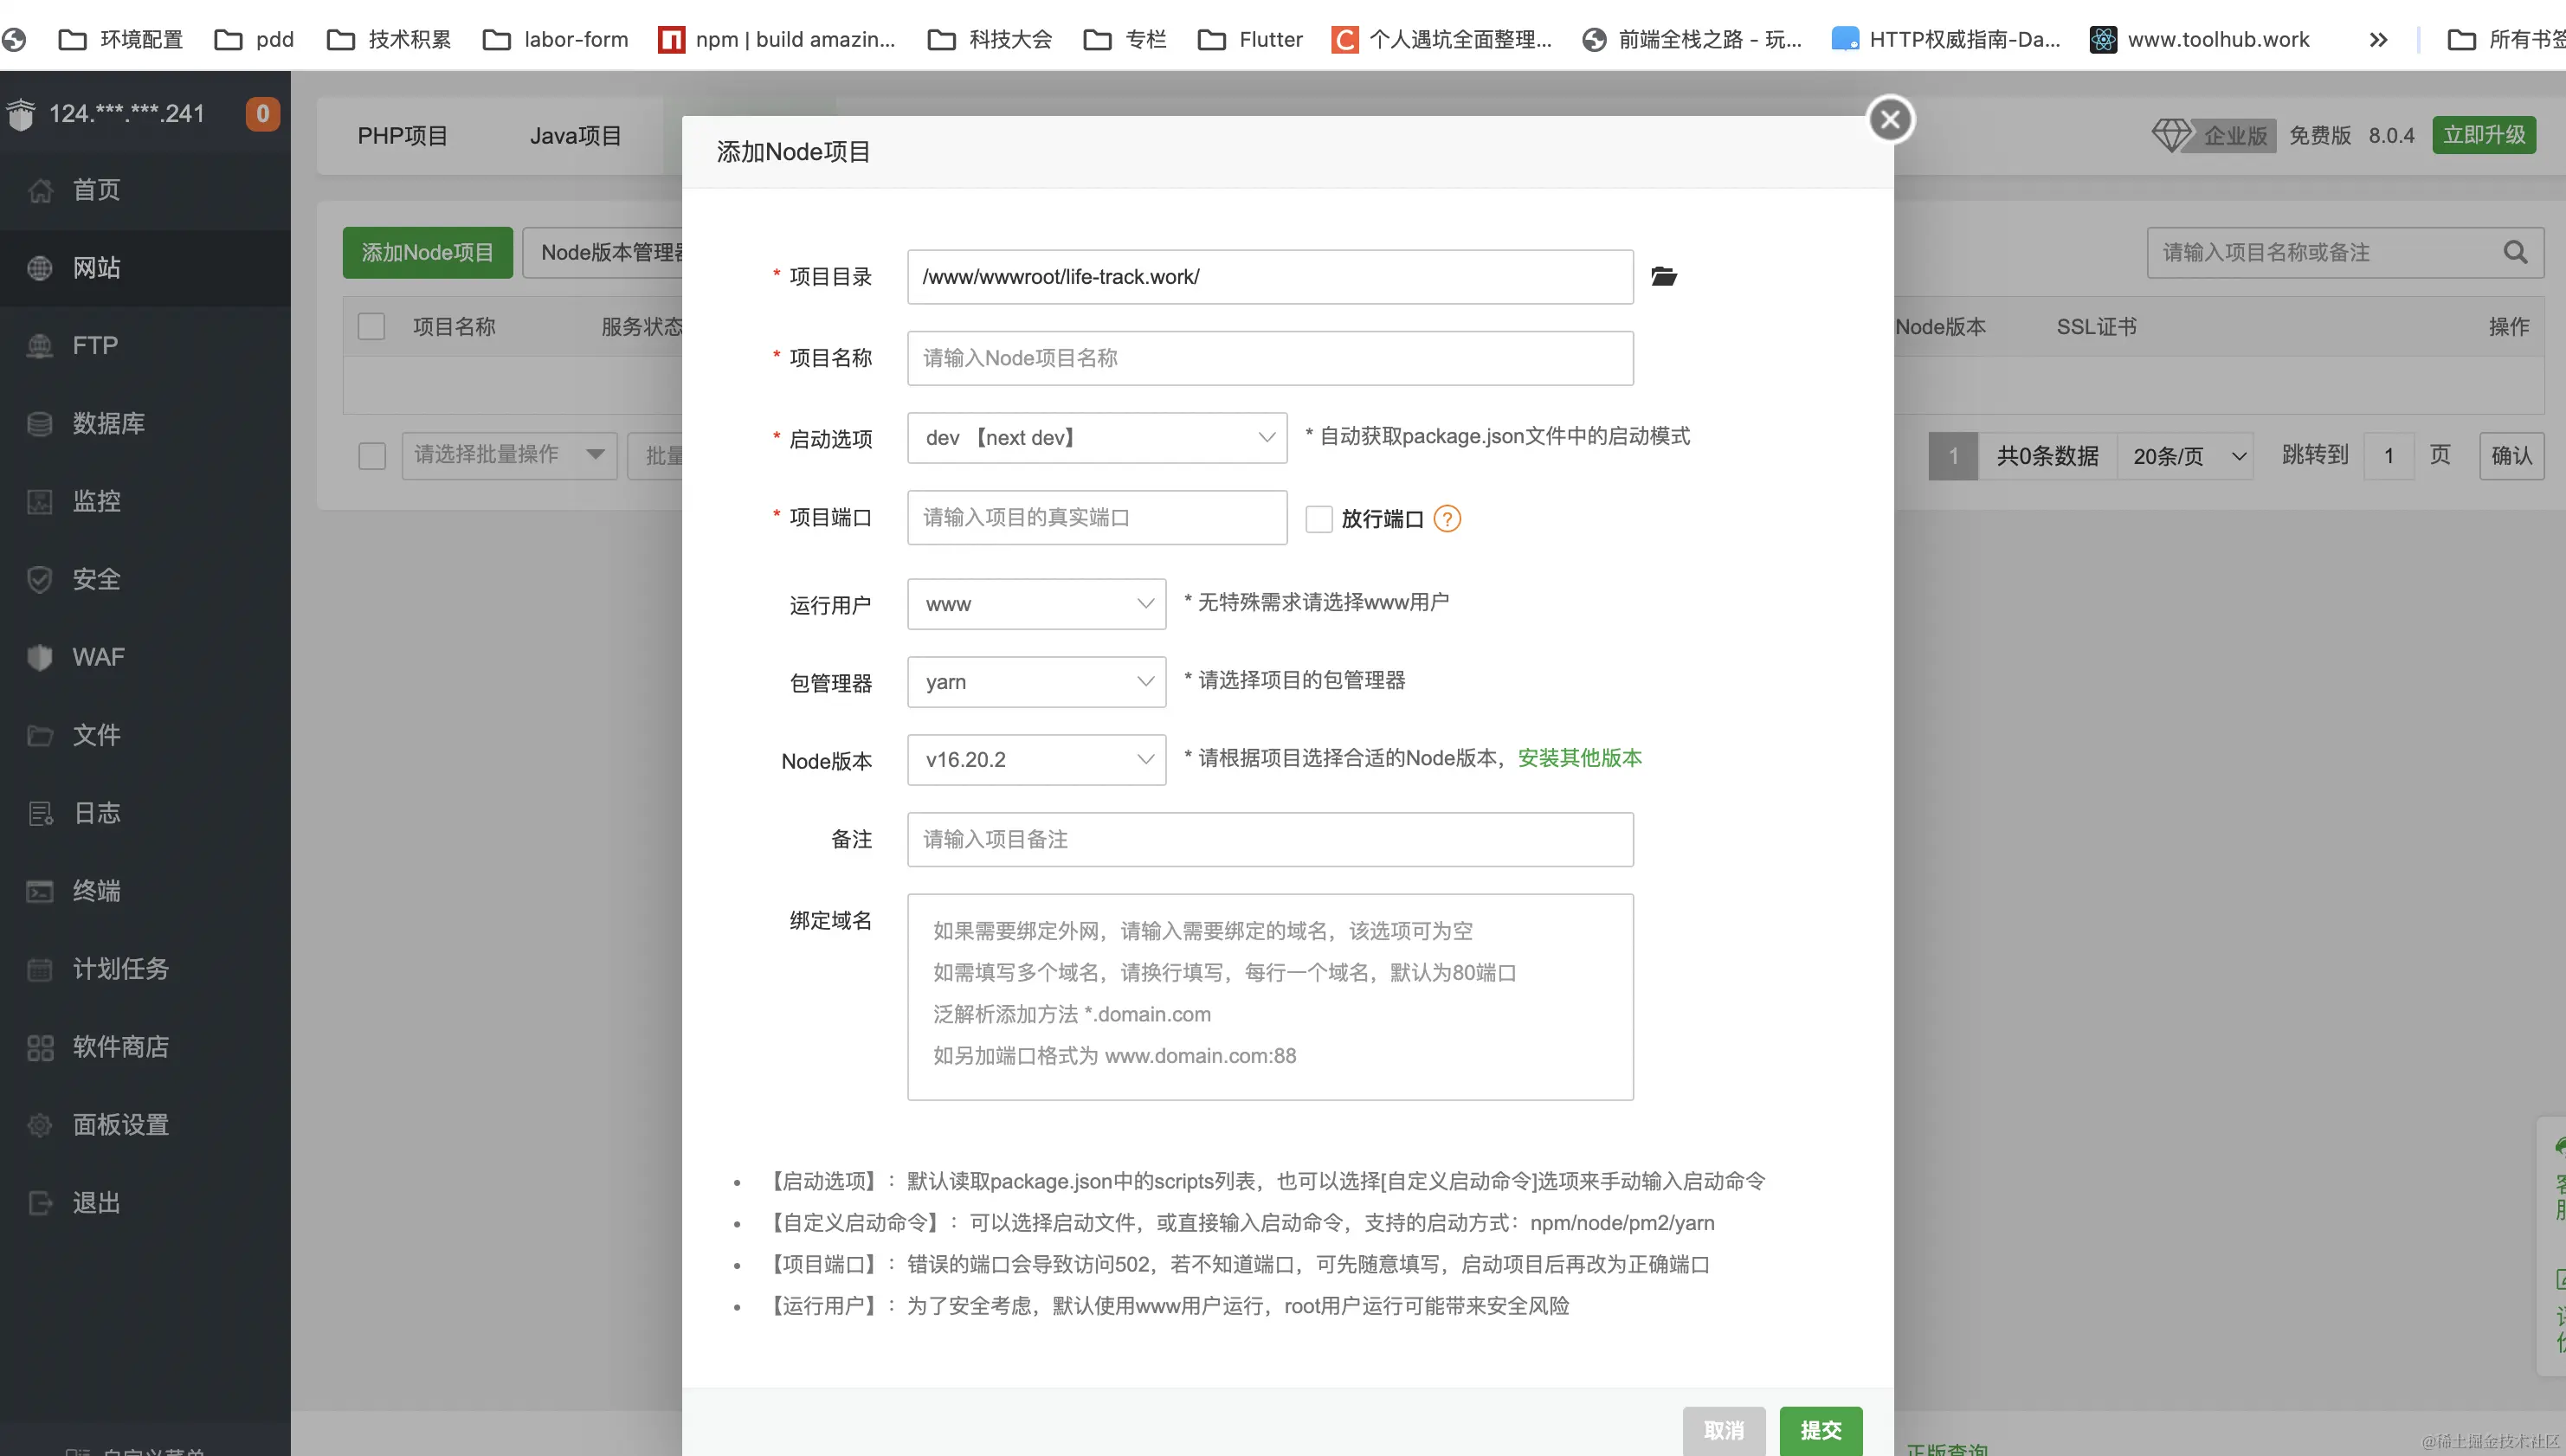Click the orange question mark help icon
The width and height of the screenshot is (2566, 1456).
1446,518
